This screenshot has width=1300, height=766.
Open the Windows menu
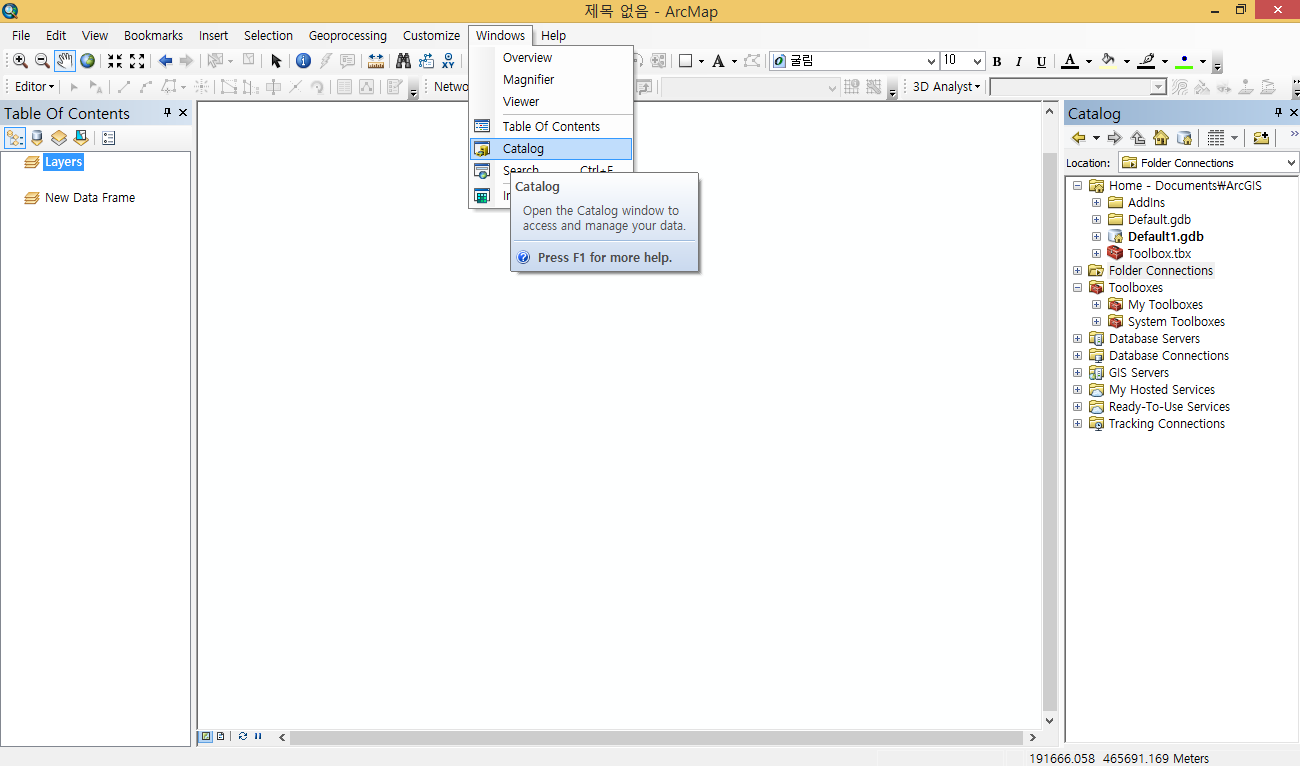(500, 35)
